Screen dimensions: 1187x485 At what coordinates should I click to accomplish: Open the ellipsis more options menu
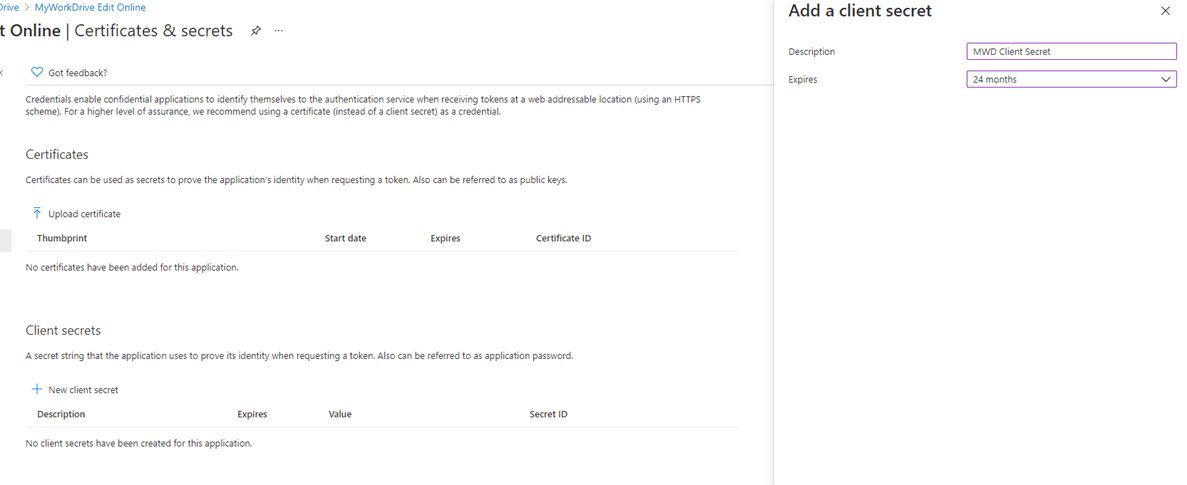point(279,31)
